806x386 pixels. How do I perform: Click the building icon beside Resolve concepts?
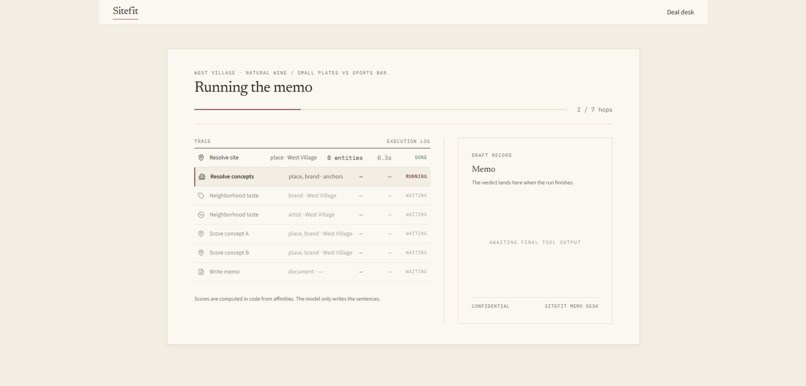202,177
